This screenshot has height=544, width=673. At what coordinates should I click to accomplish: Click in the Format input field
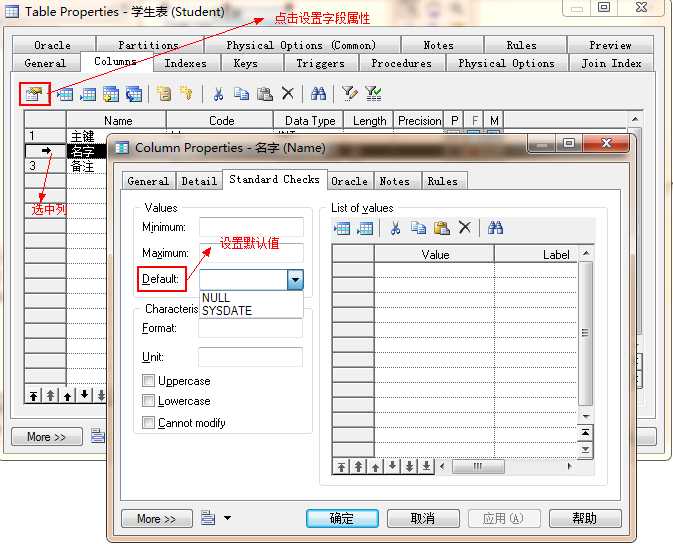tap(250, 328)
